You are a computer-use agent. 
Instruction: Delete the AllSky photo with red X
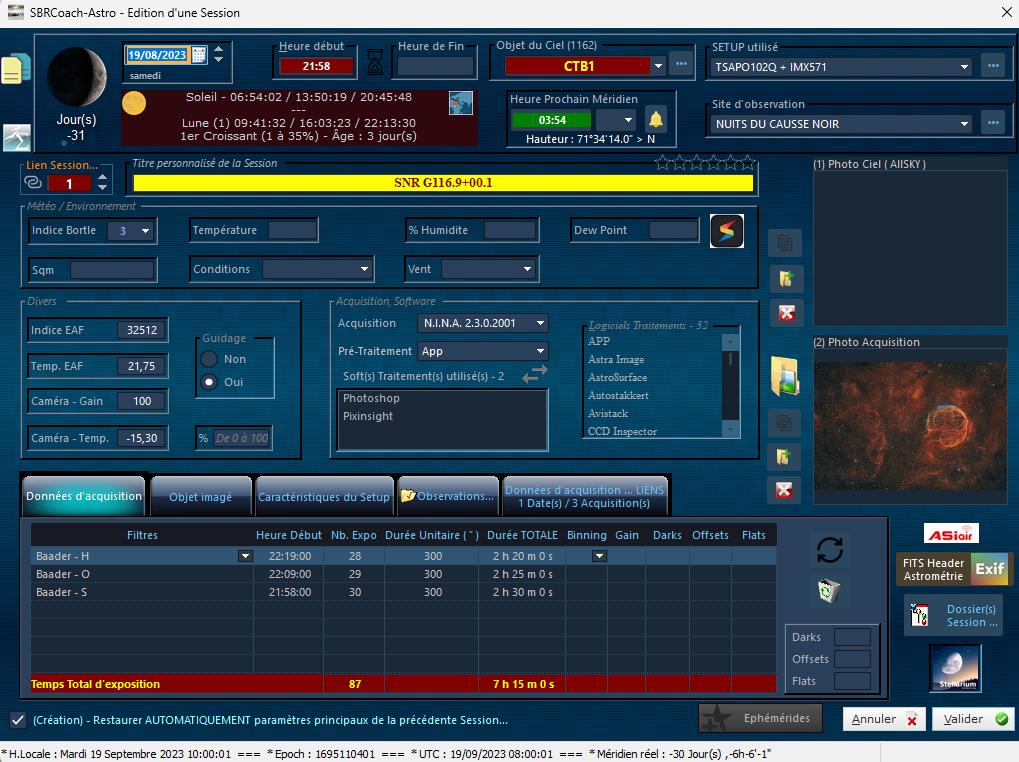point(786,313)
